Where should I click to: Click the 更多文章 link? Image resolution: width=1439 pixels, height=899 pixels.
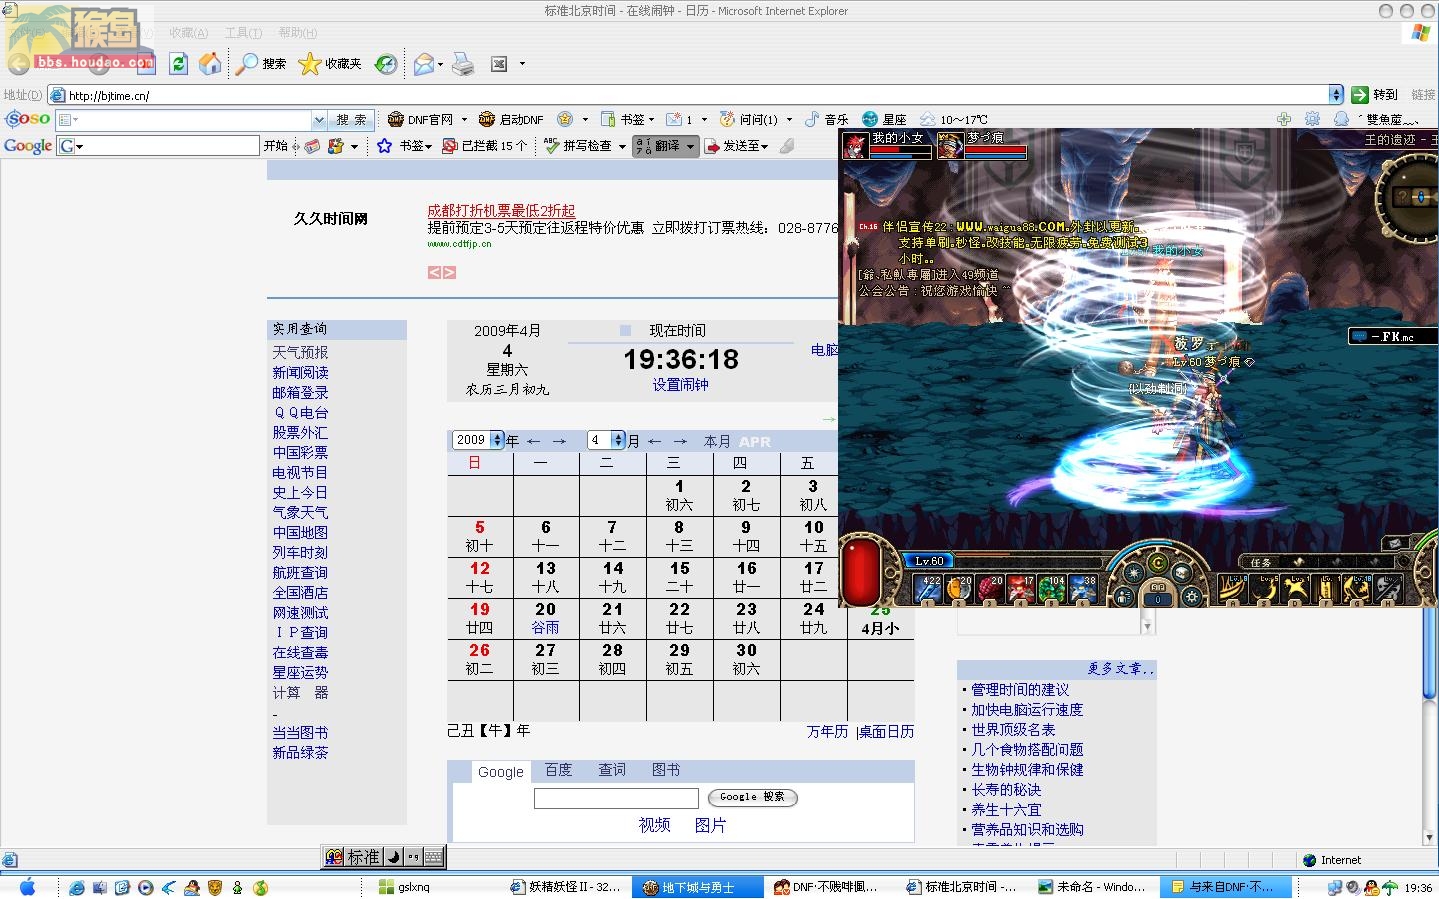pos(1120,668)
